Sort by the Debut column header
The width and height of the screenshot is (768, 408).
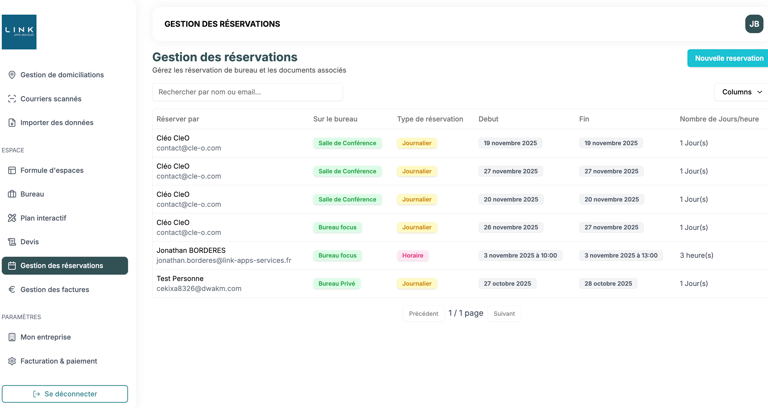(x=488, y=119)
